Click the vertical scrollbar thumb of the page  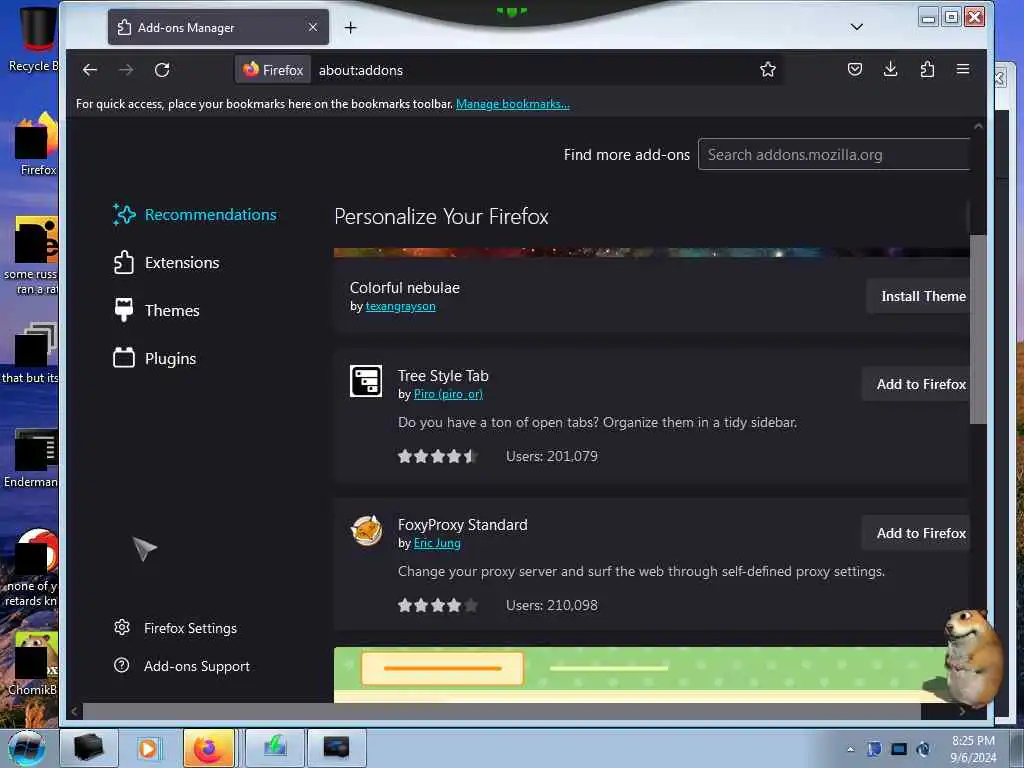(x=978, y=328)
